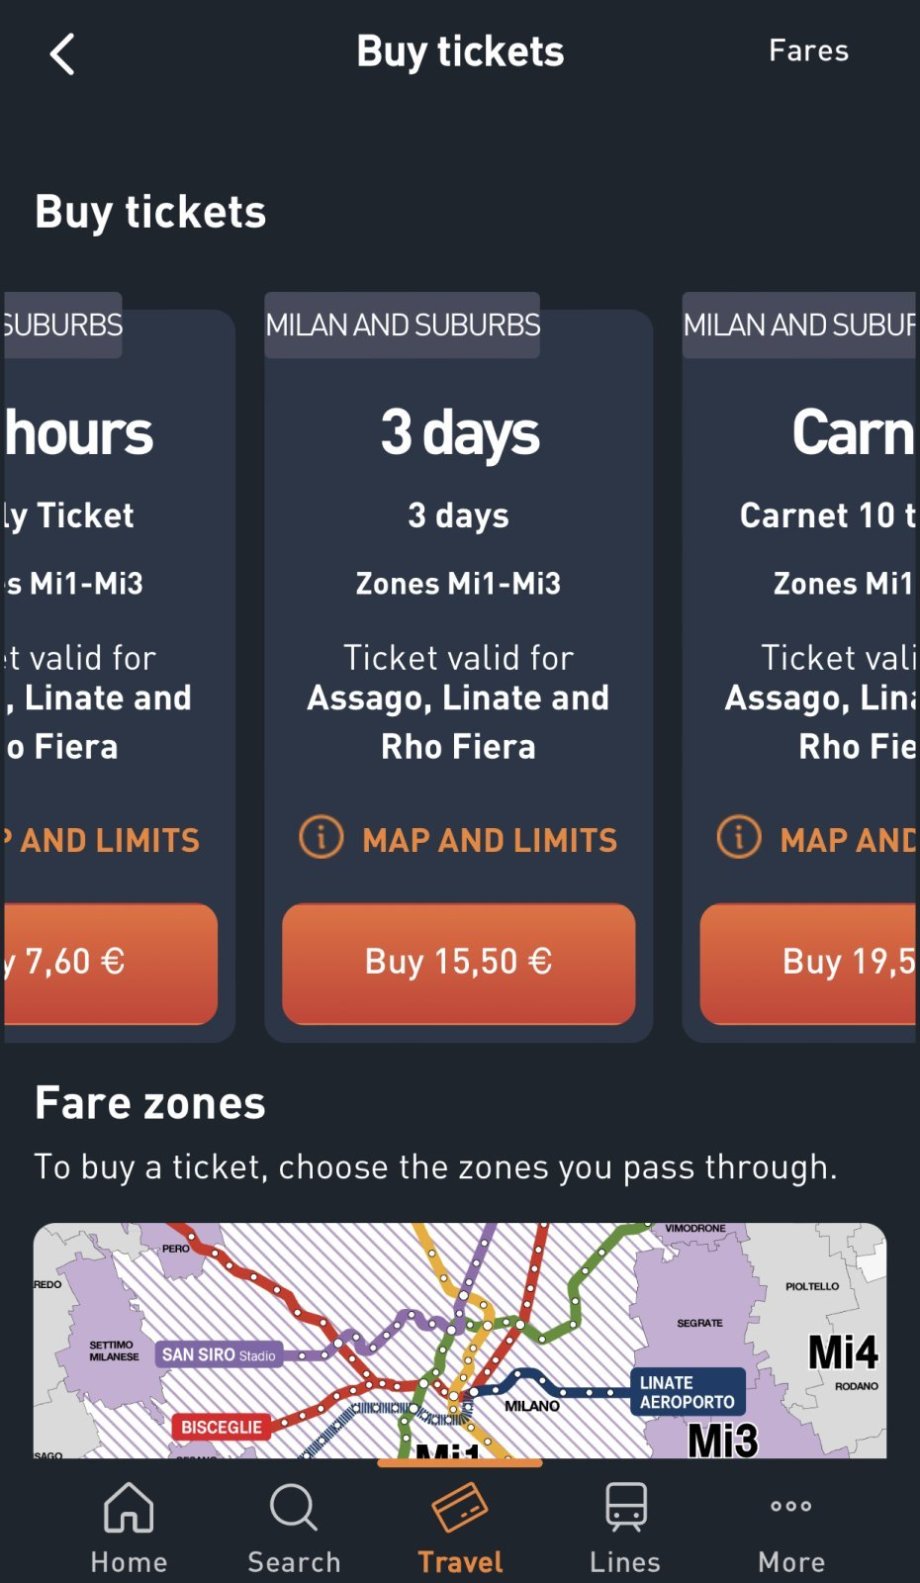Tap MILAN AND SUBURBS tag on 3 days card
Viewport: 920px width, 1583px height.
(x=403, y=325)
